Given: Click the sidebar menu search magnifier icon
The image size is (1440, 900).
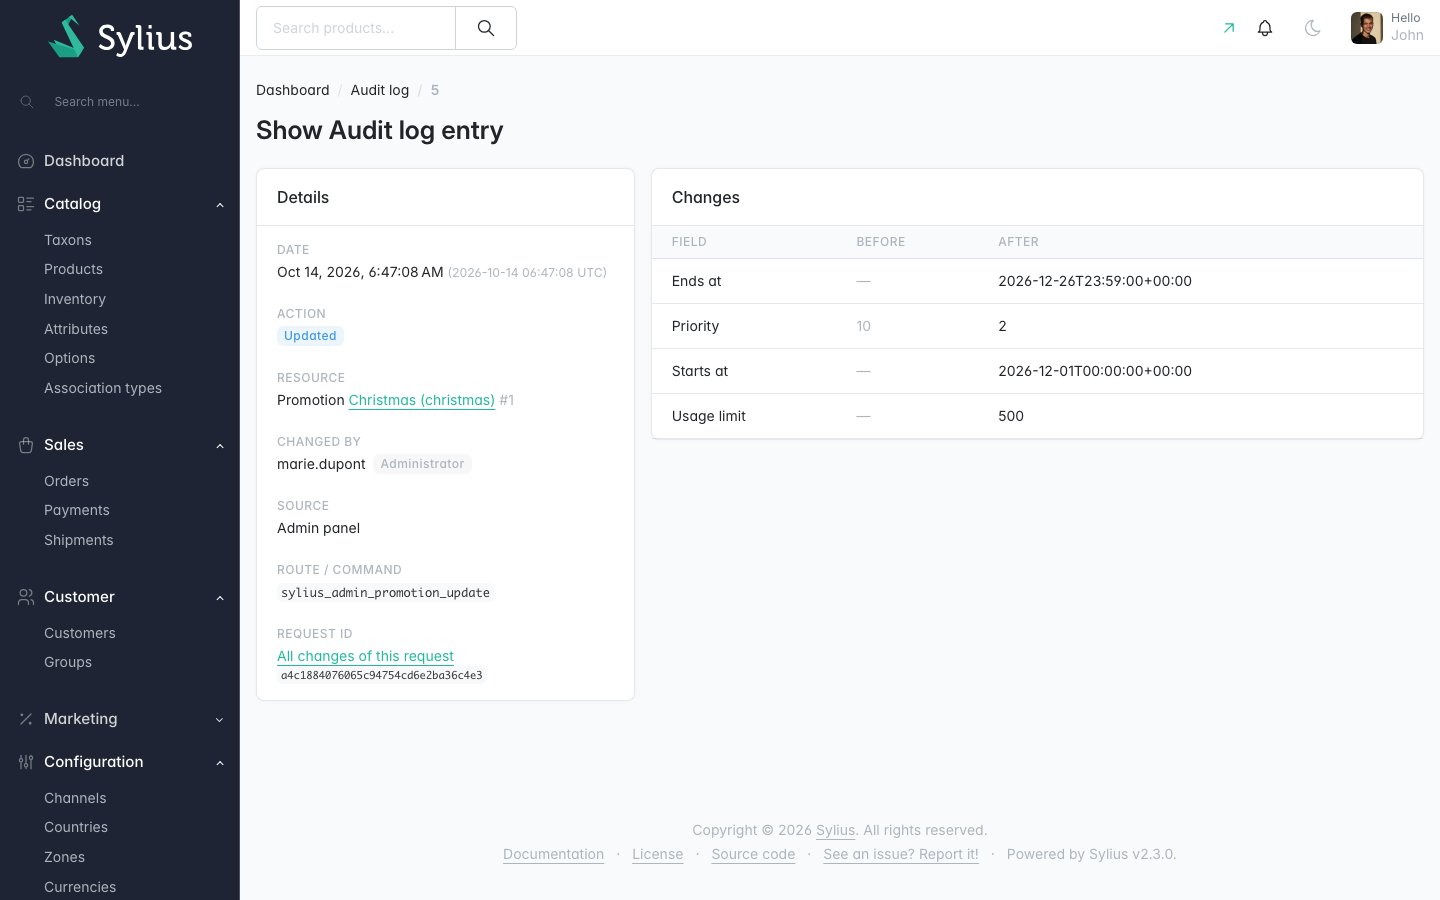Looking at the screenshot, I should tap(27, 102).
